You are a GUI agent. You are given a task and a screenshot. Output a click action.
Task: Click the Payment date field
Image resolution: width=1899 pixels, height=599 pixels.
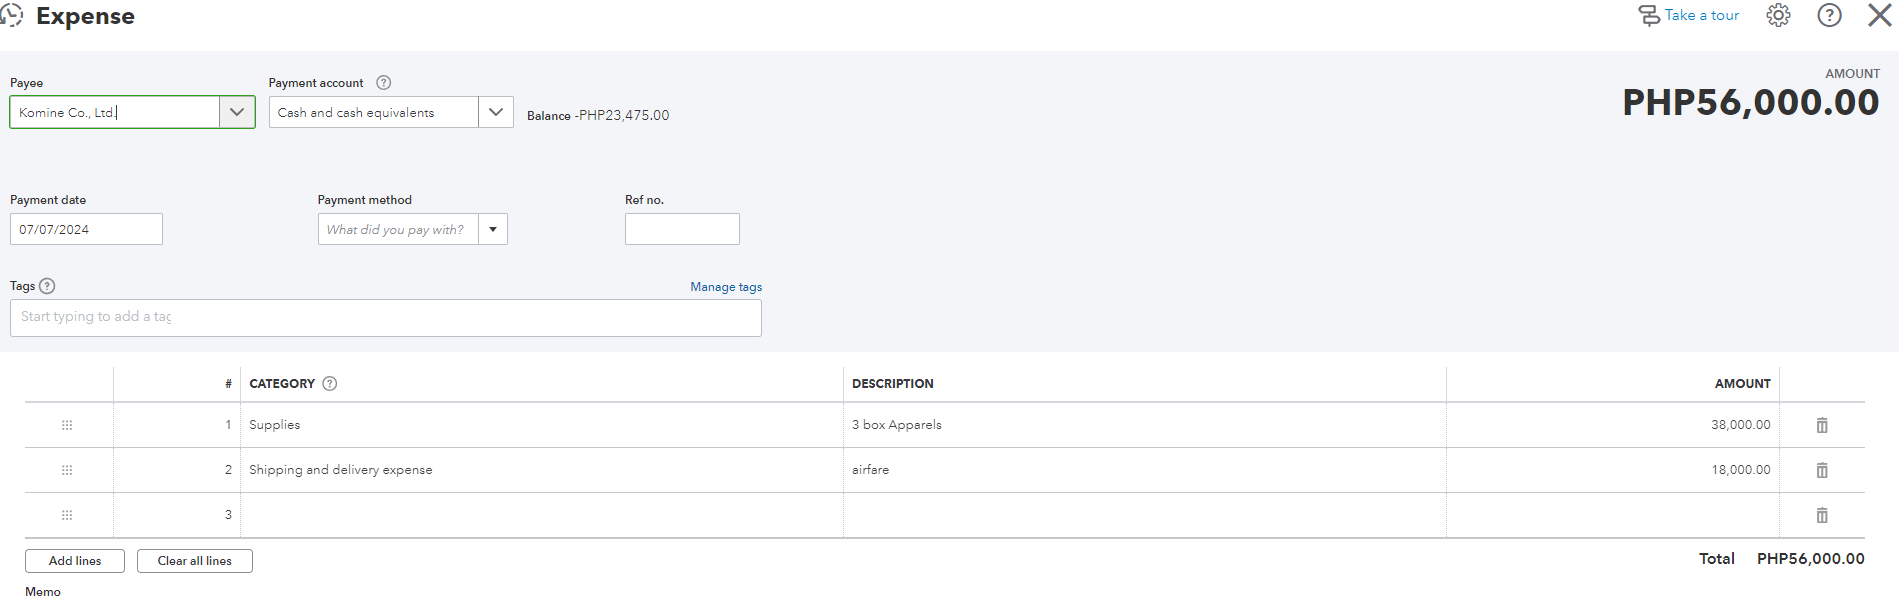click(86, 229)
